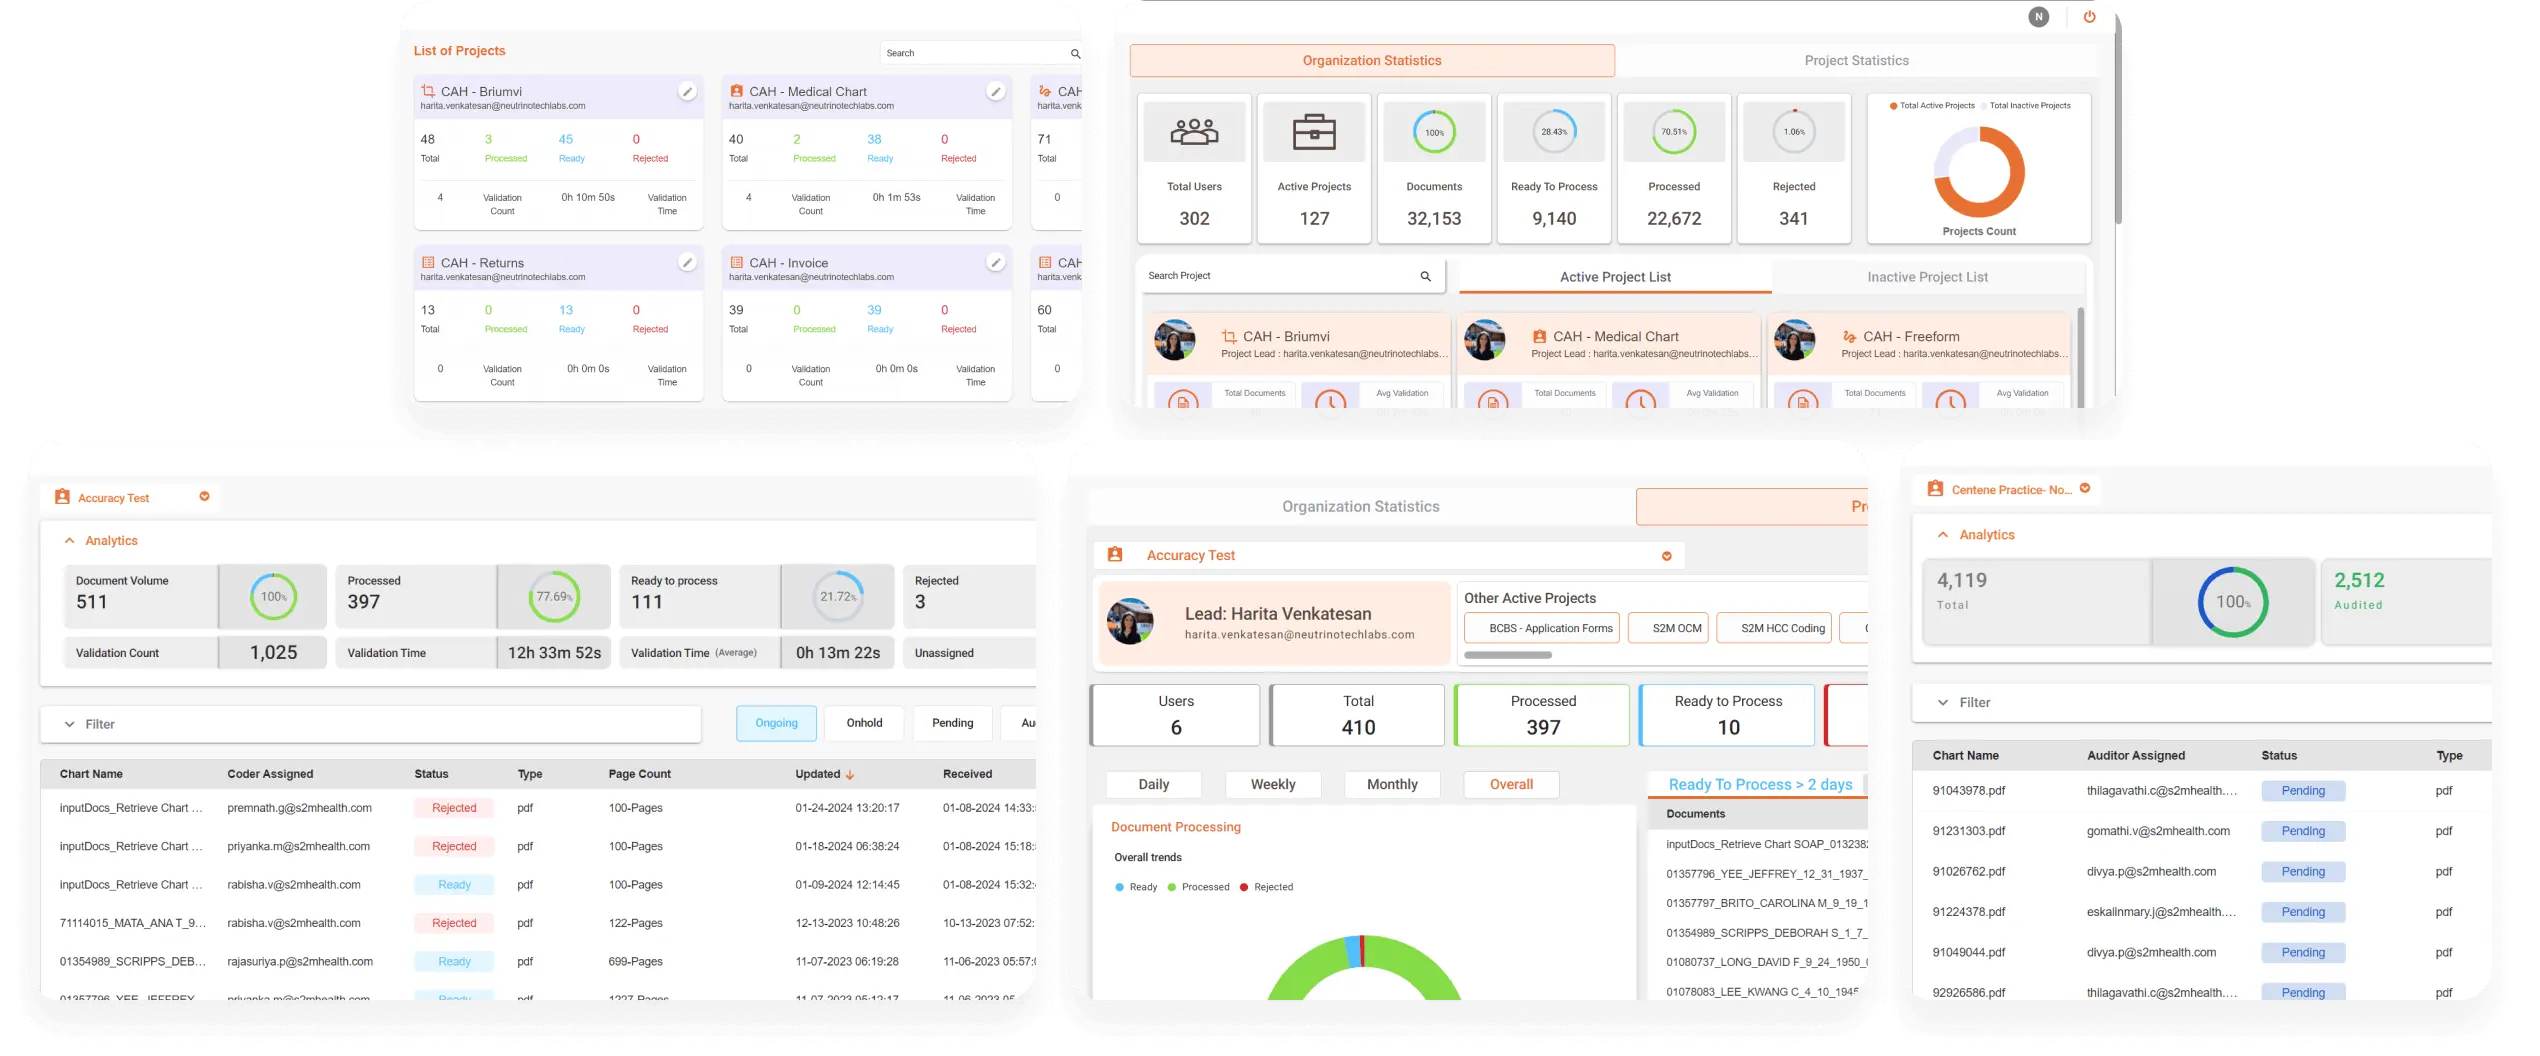Toggle the Rejected legend in Document Processing
The width and height of the screenshot is (2540, 1056).
coord(1266,887)
